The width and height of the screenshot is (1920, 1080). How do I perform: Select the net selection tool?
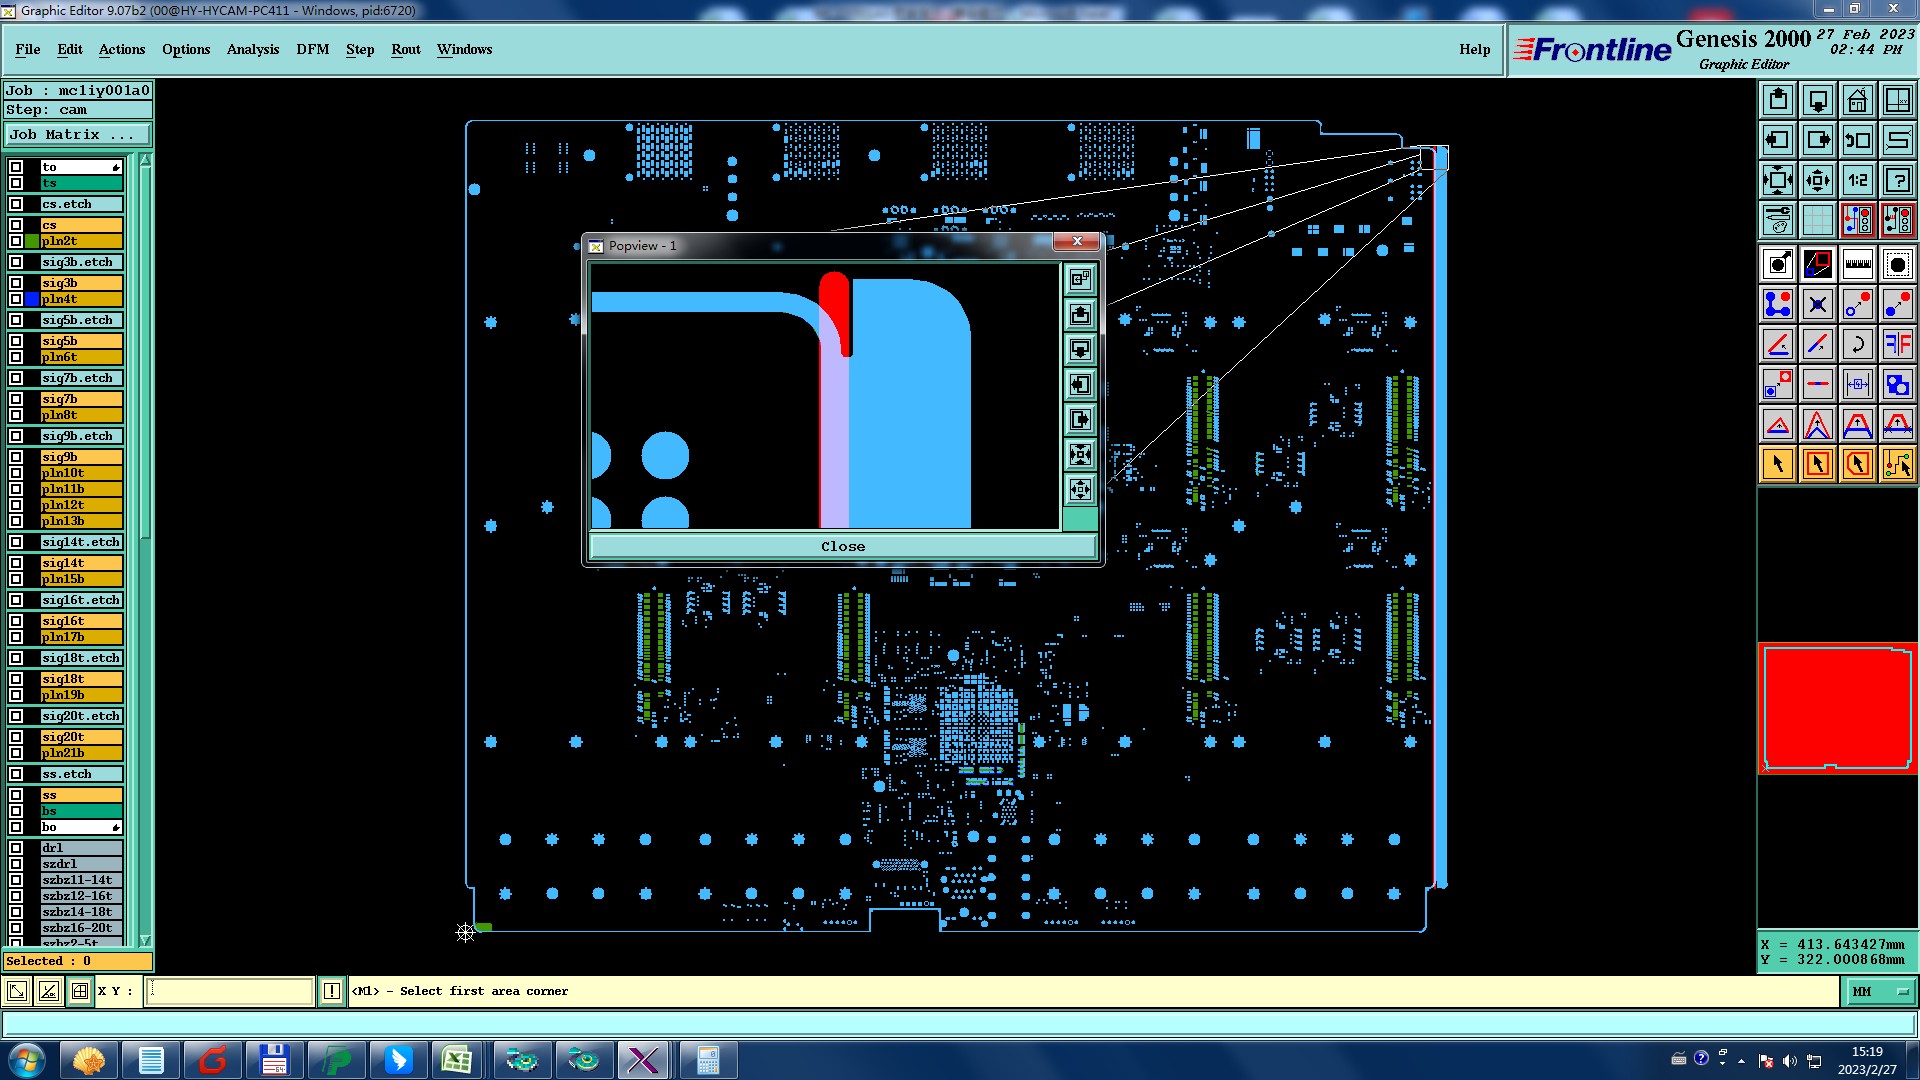tap(1898, 464)
